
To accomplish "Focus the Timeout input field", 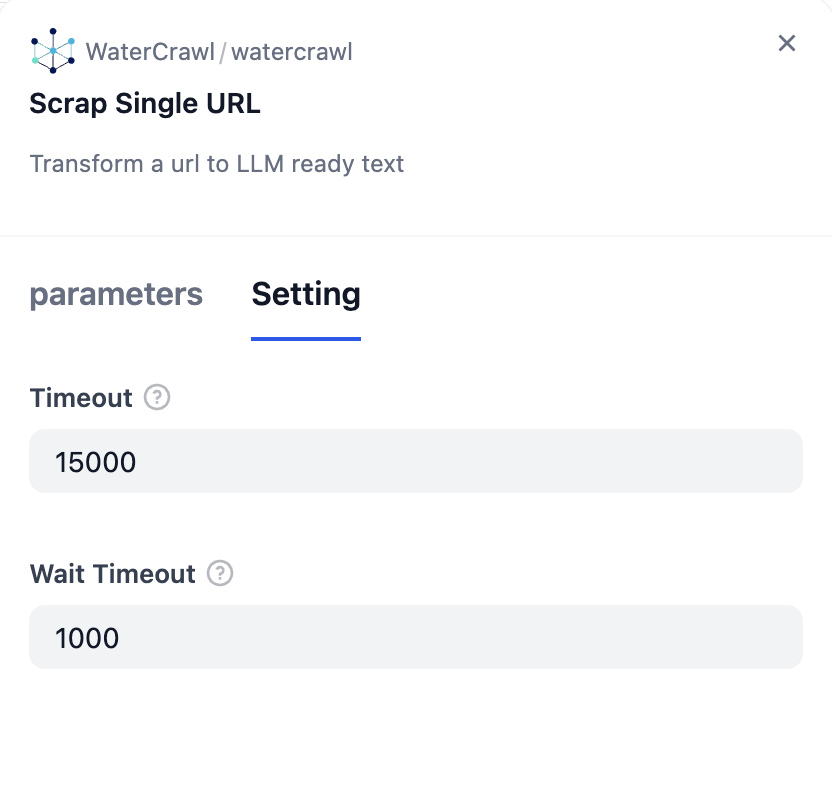I will [415, 461].
